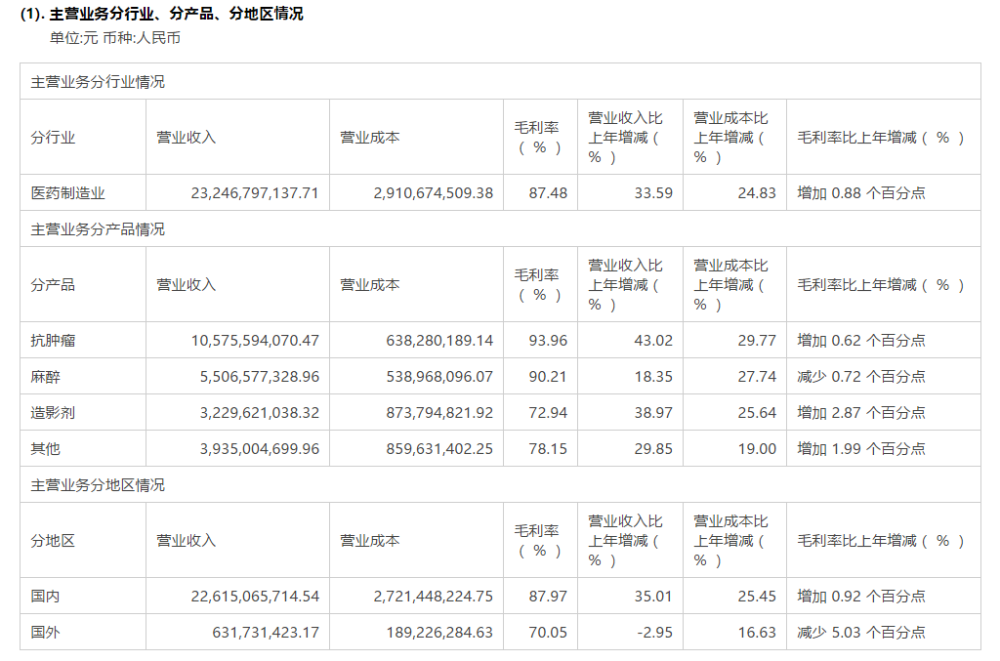Click revenue growth value 29.85
This screenshot has height=661, width=1000.
653,449
